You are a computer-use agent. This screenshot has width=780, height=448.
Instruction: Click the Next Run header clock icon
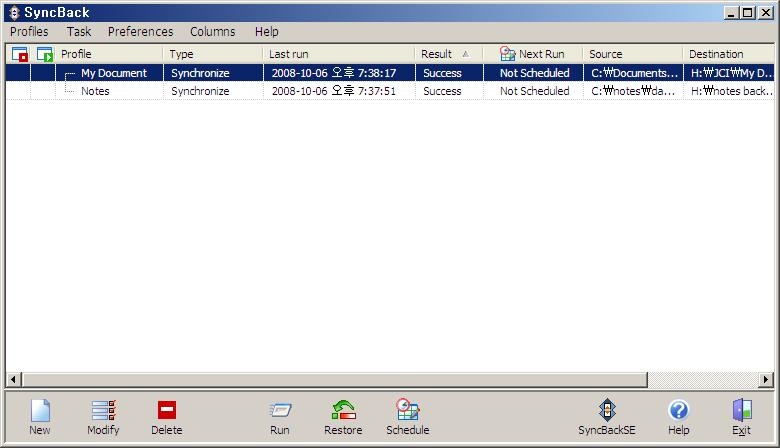click(x=507, y=54)
